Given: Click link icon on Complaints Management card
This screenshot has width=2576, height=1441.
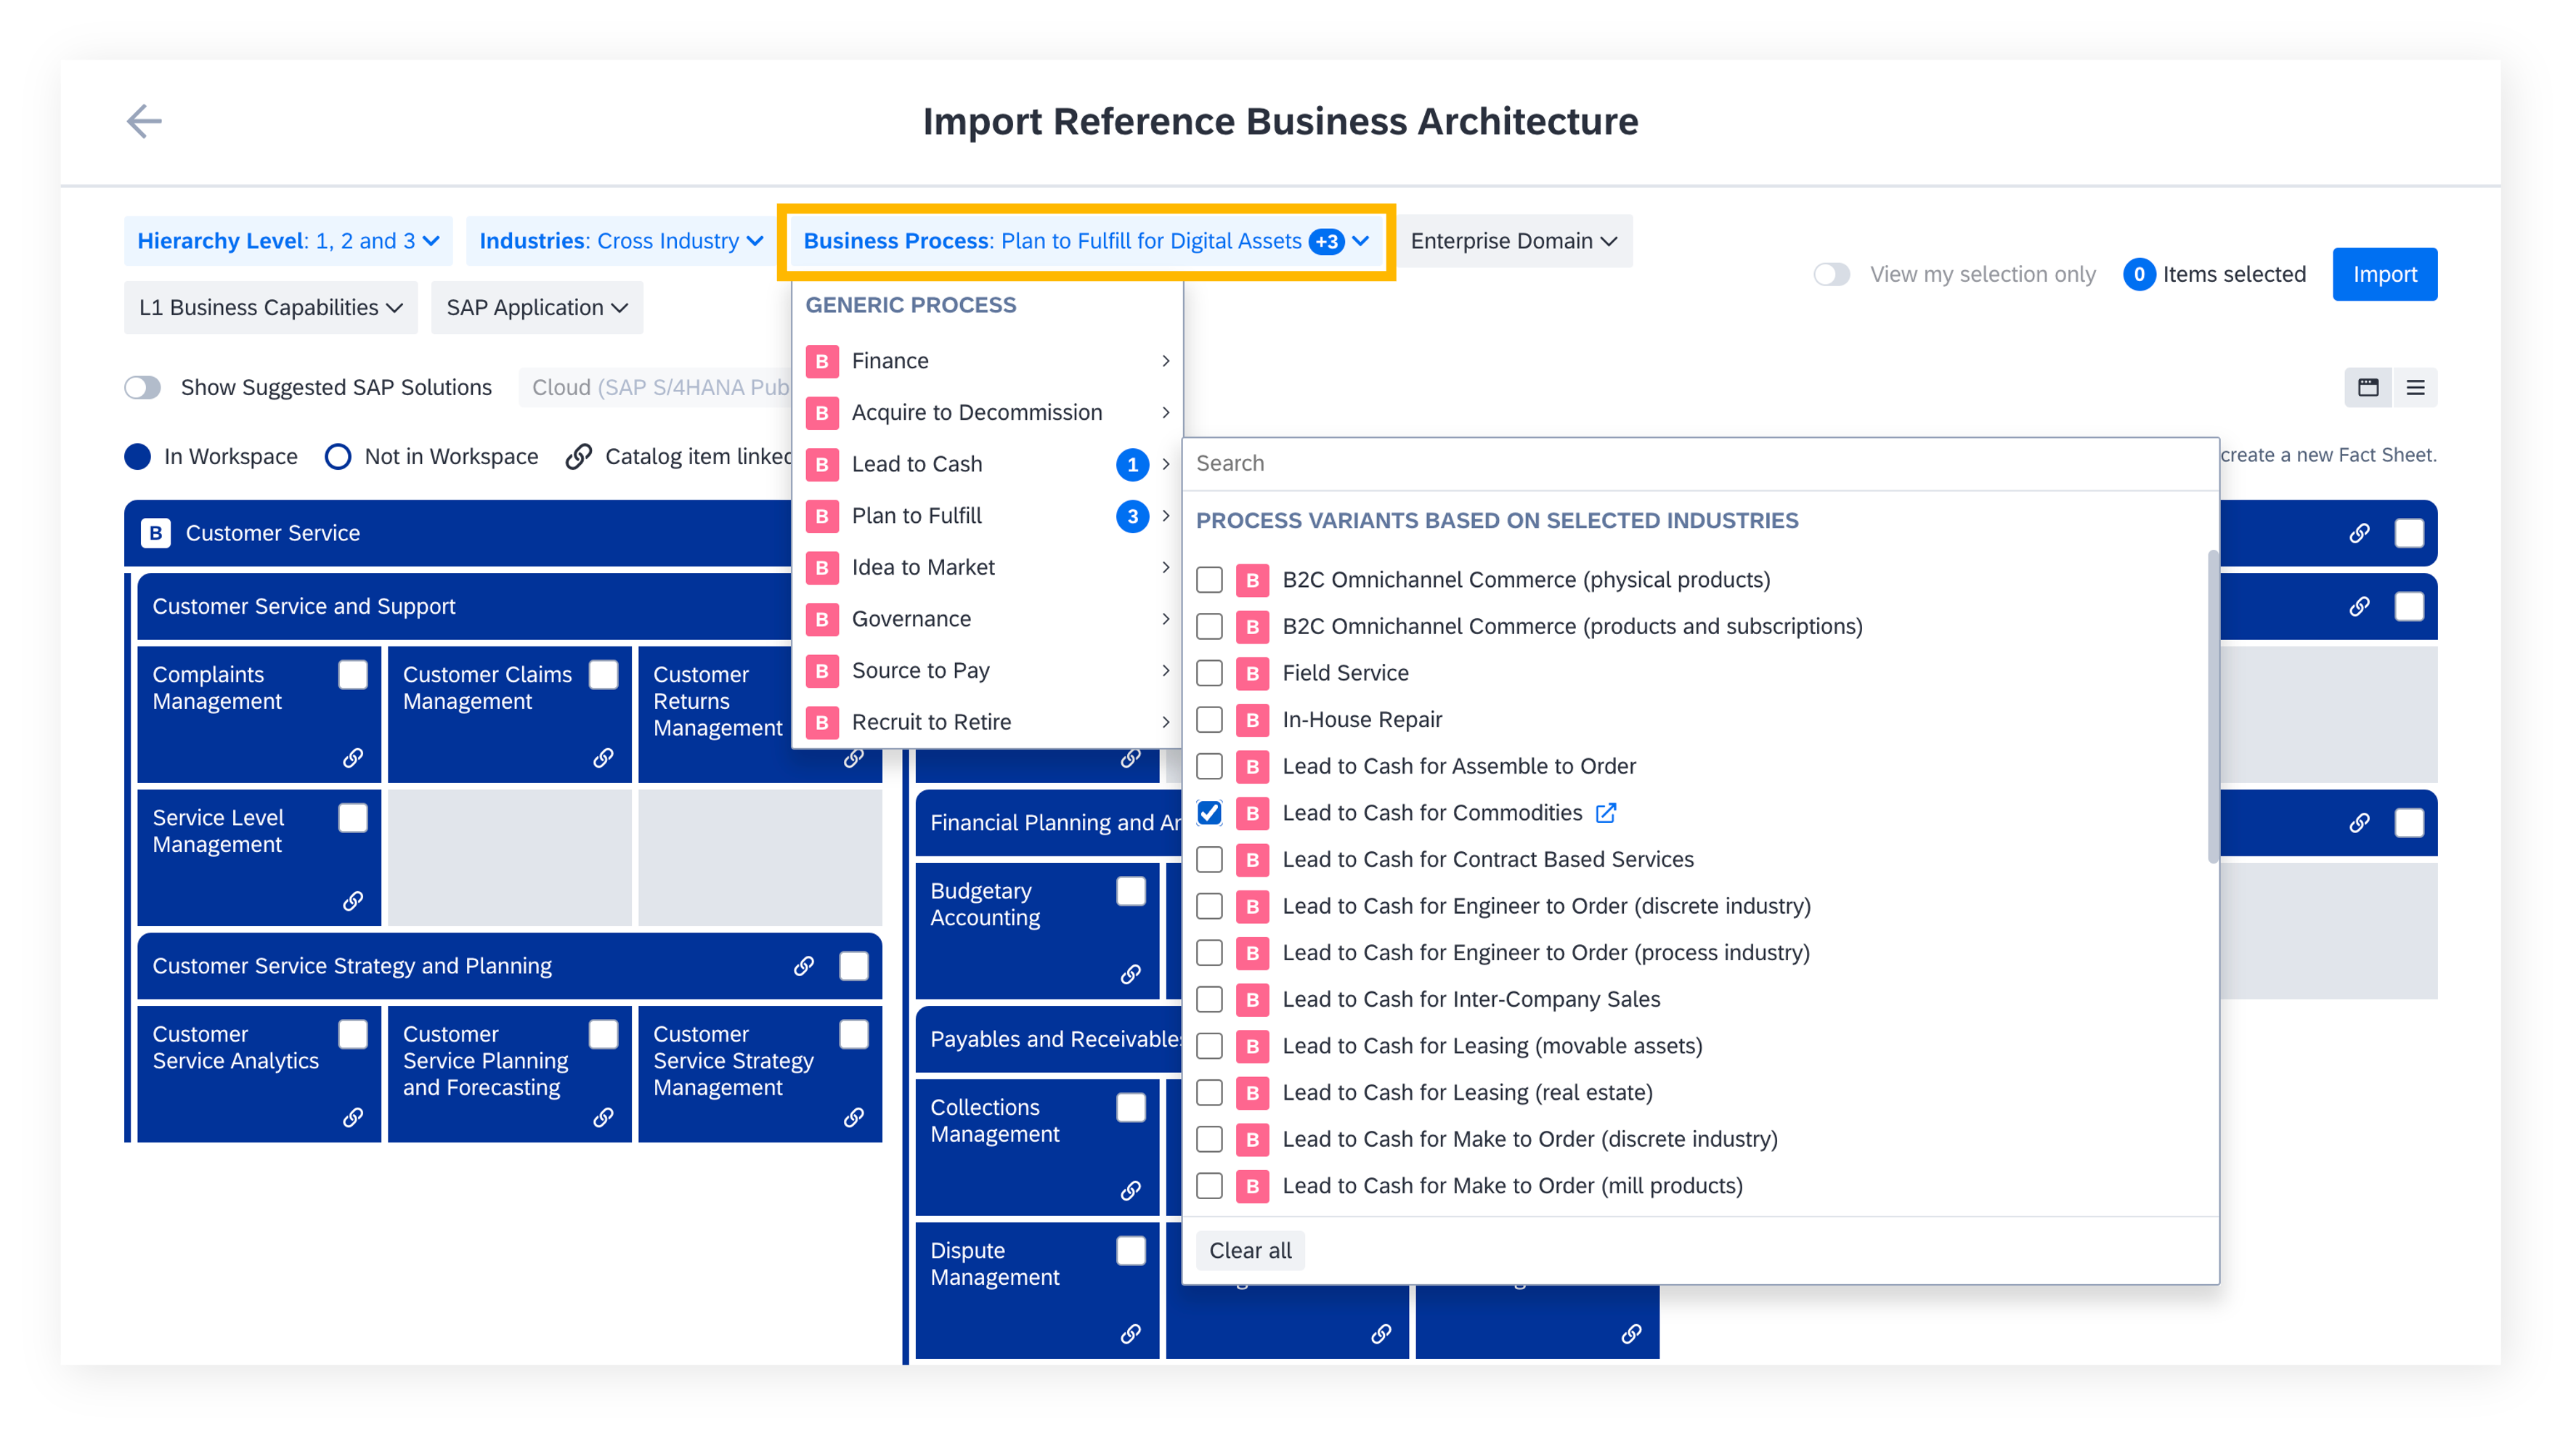Looking at the screenshot, I should tap(352, 758).
